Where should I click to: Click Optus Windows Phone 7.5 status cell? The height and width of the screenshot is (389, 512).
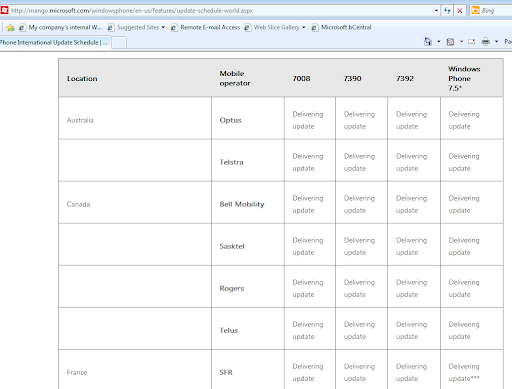point(472,118)
